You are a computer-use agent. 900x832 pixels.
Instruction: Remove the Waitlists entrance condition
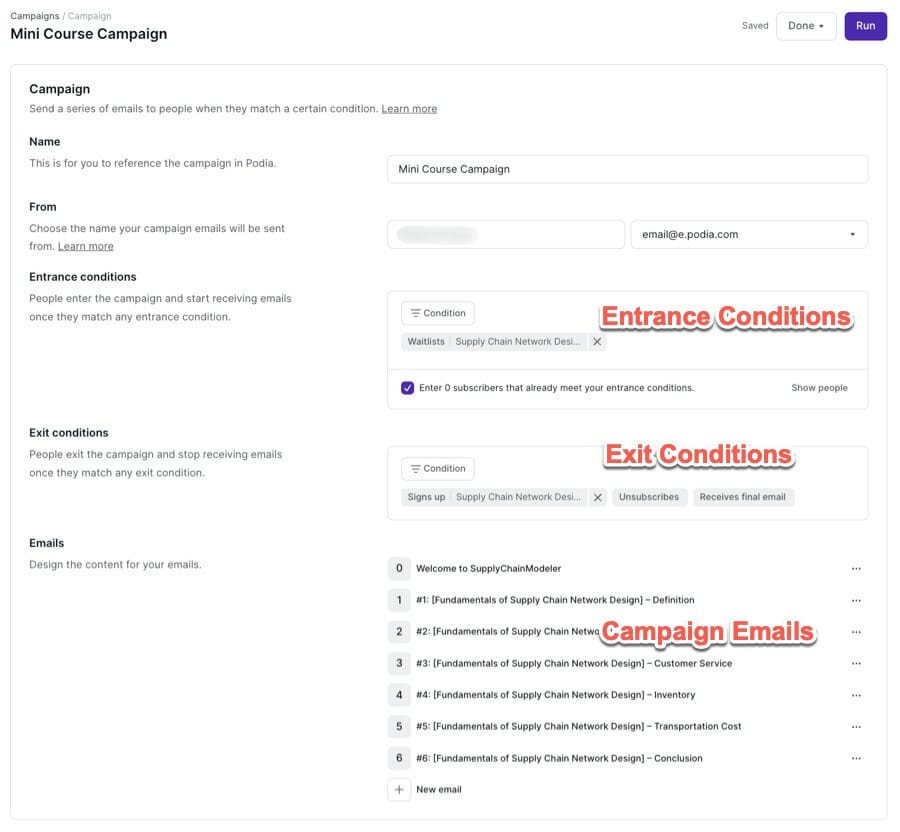click(x=597, y=342)
